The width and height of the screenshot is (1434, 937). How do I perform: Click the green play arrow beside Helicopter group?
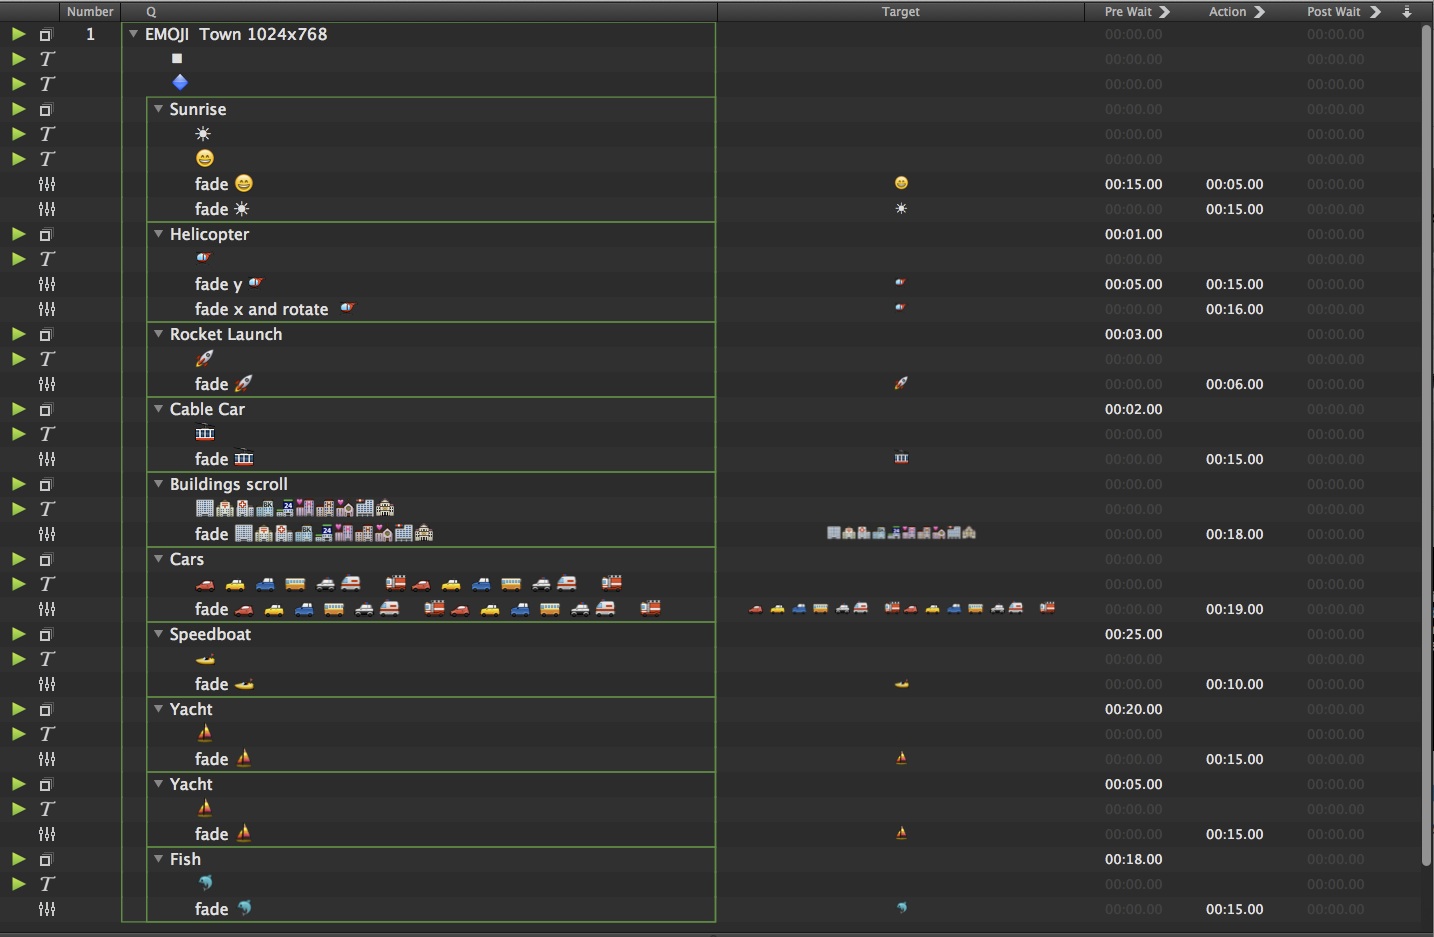pyautogui.click(x=18, y=234)
